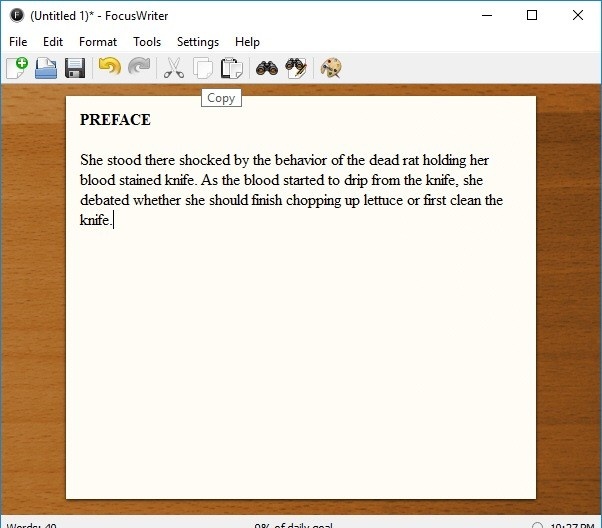Copy selection using Copy icon
This screenshot has width=602, height=528.
coord(203,68)
